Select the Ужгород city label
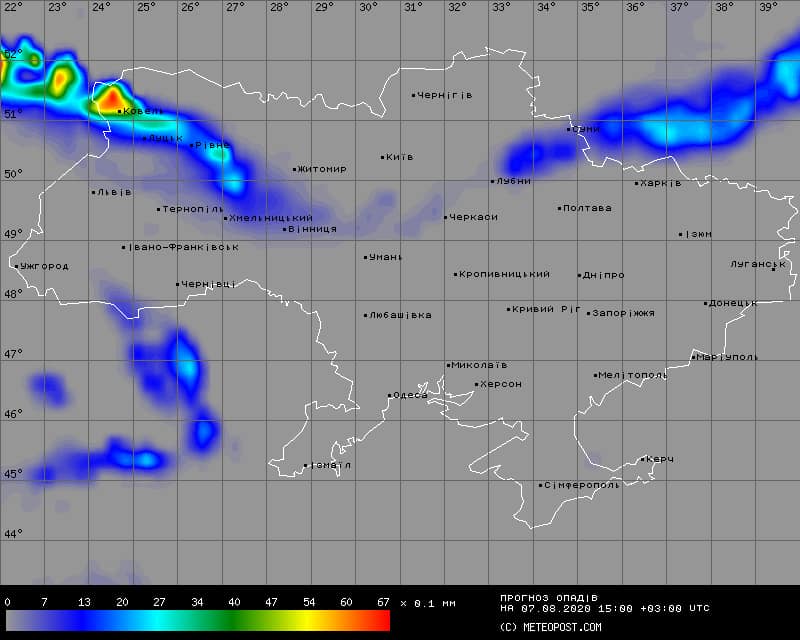The image size is (800, 640). coord(45,266)
